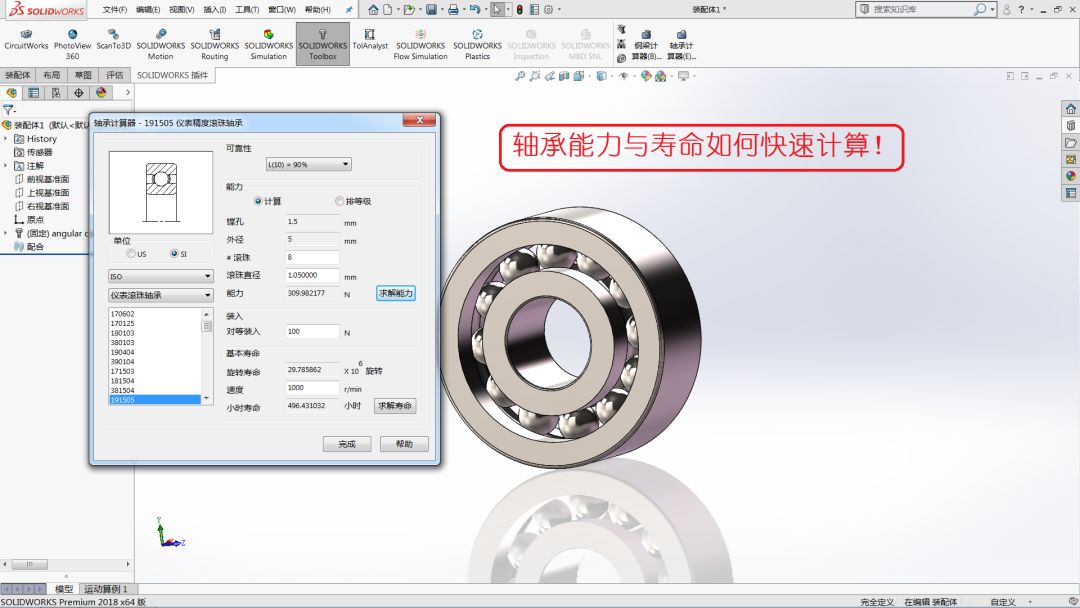Choose the 排等级 radio option
The height and width of the screenshot is (608, 1080).
339,201
